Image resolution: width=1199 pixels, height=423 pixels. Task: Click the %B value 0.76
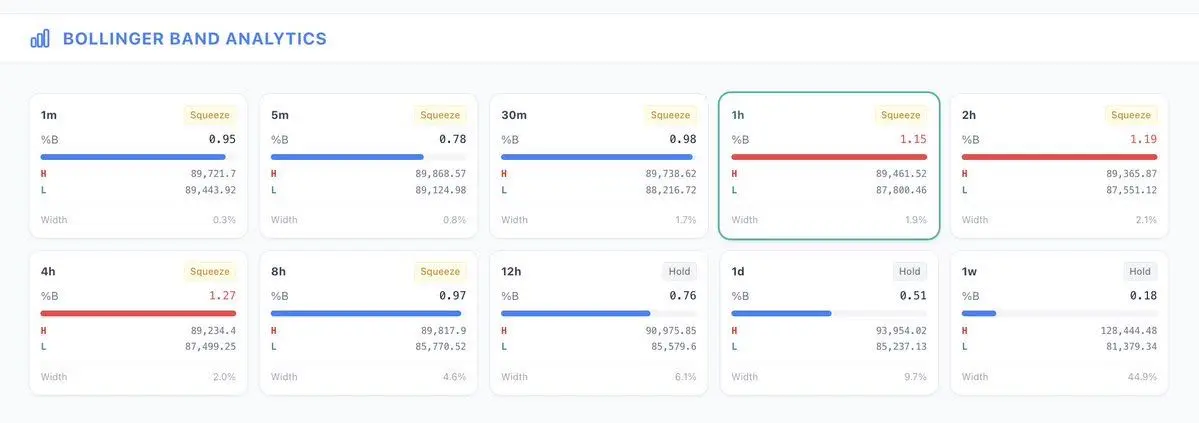pyautogui.click(x=683, y=295)
